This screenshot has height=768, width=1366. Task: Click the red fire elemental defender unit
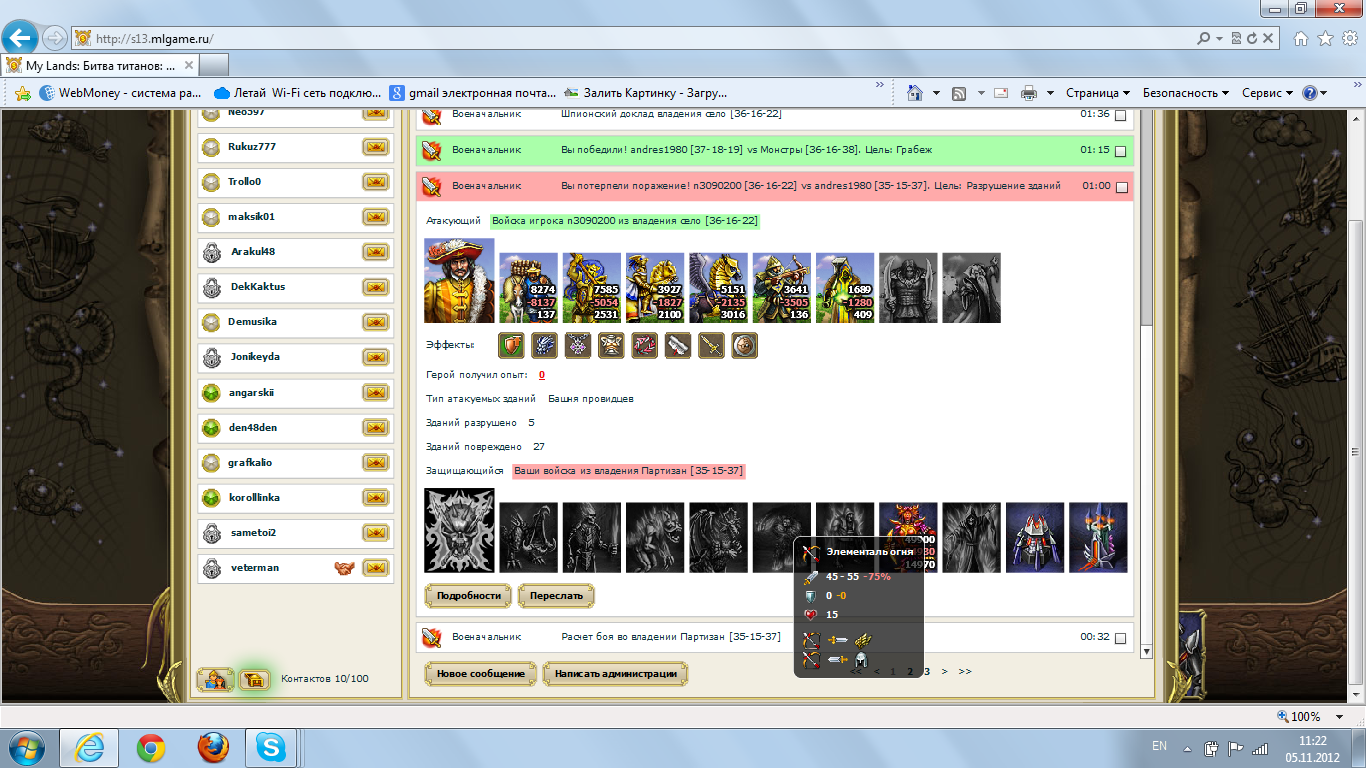(x=909, y=538)
